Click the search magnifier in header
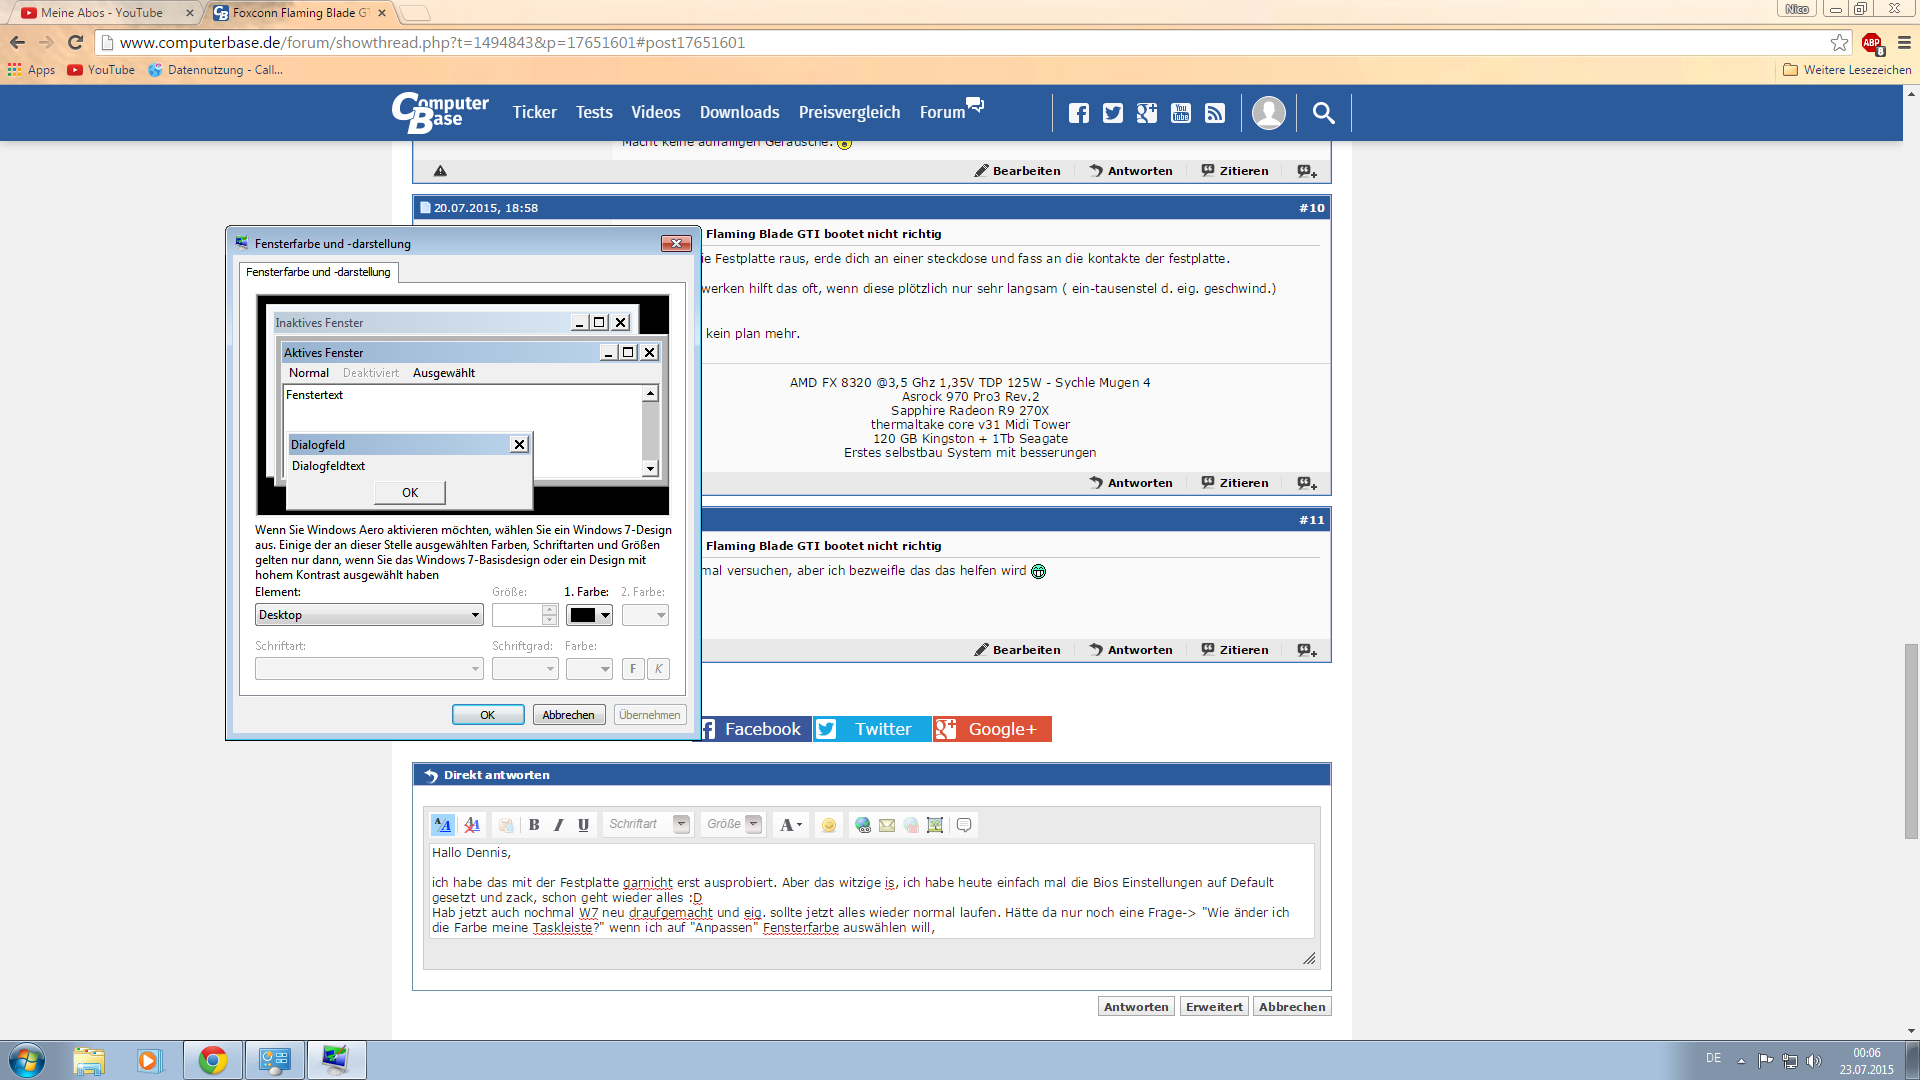 click(1323, 113)
